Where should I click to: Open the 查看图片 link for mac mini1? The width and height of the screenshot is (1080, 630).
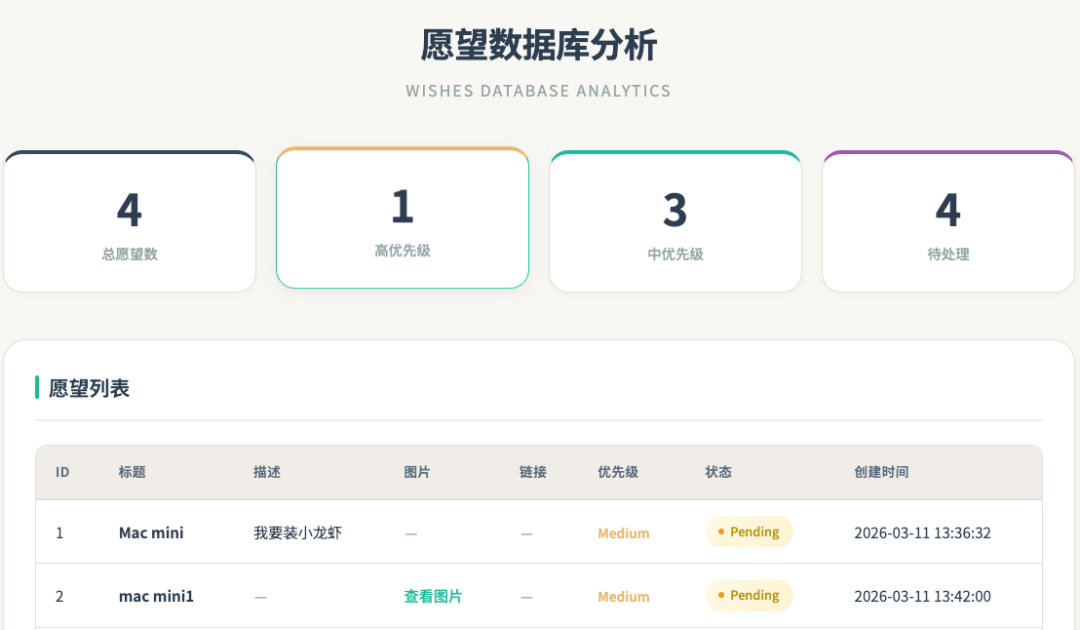pos(433,596)
